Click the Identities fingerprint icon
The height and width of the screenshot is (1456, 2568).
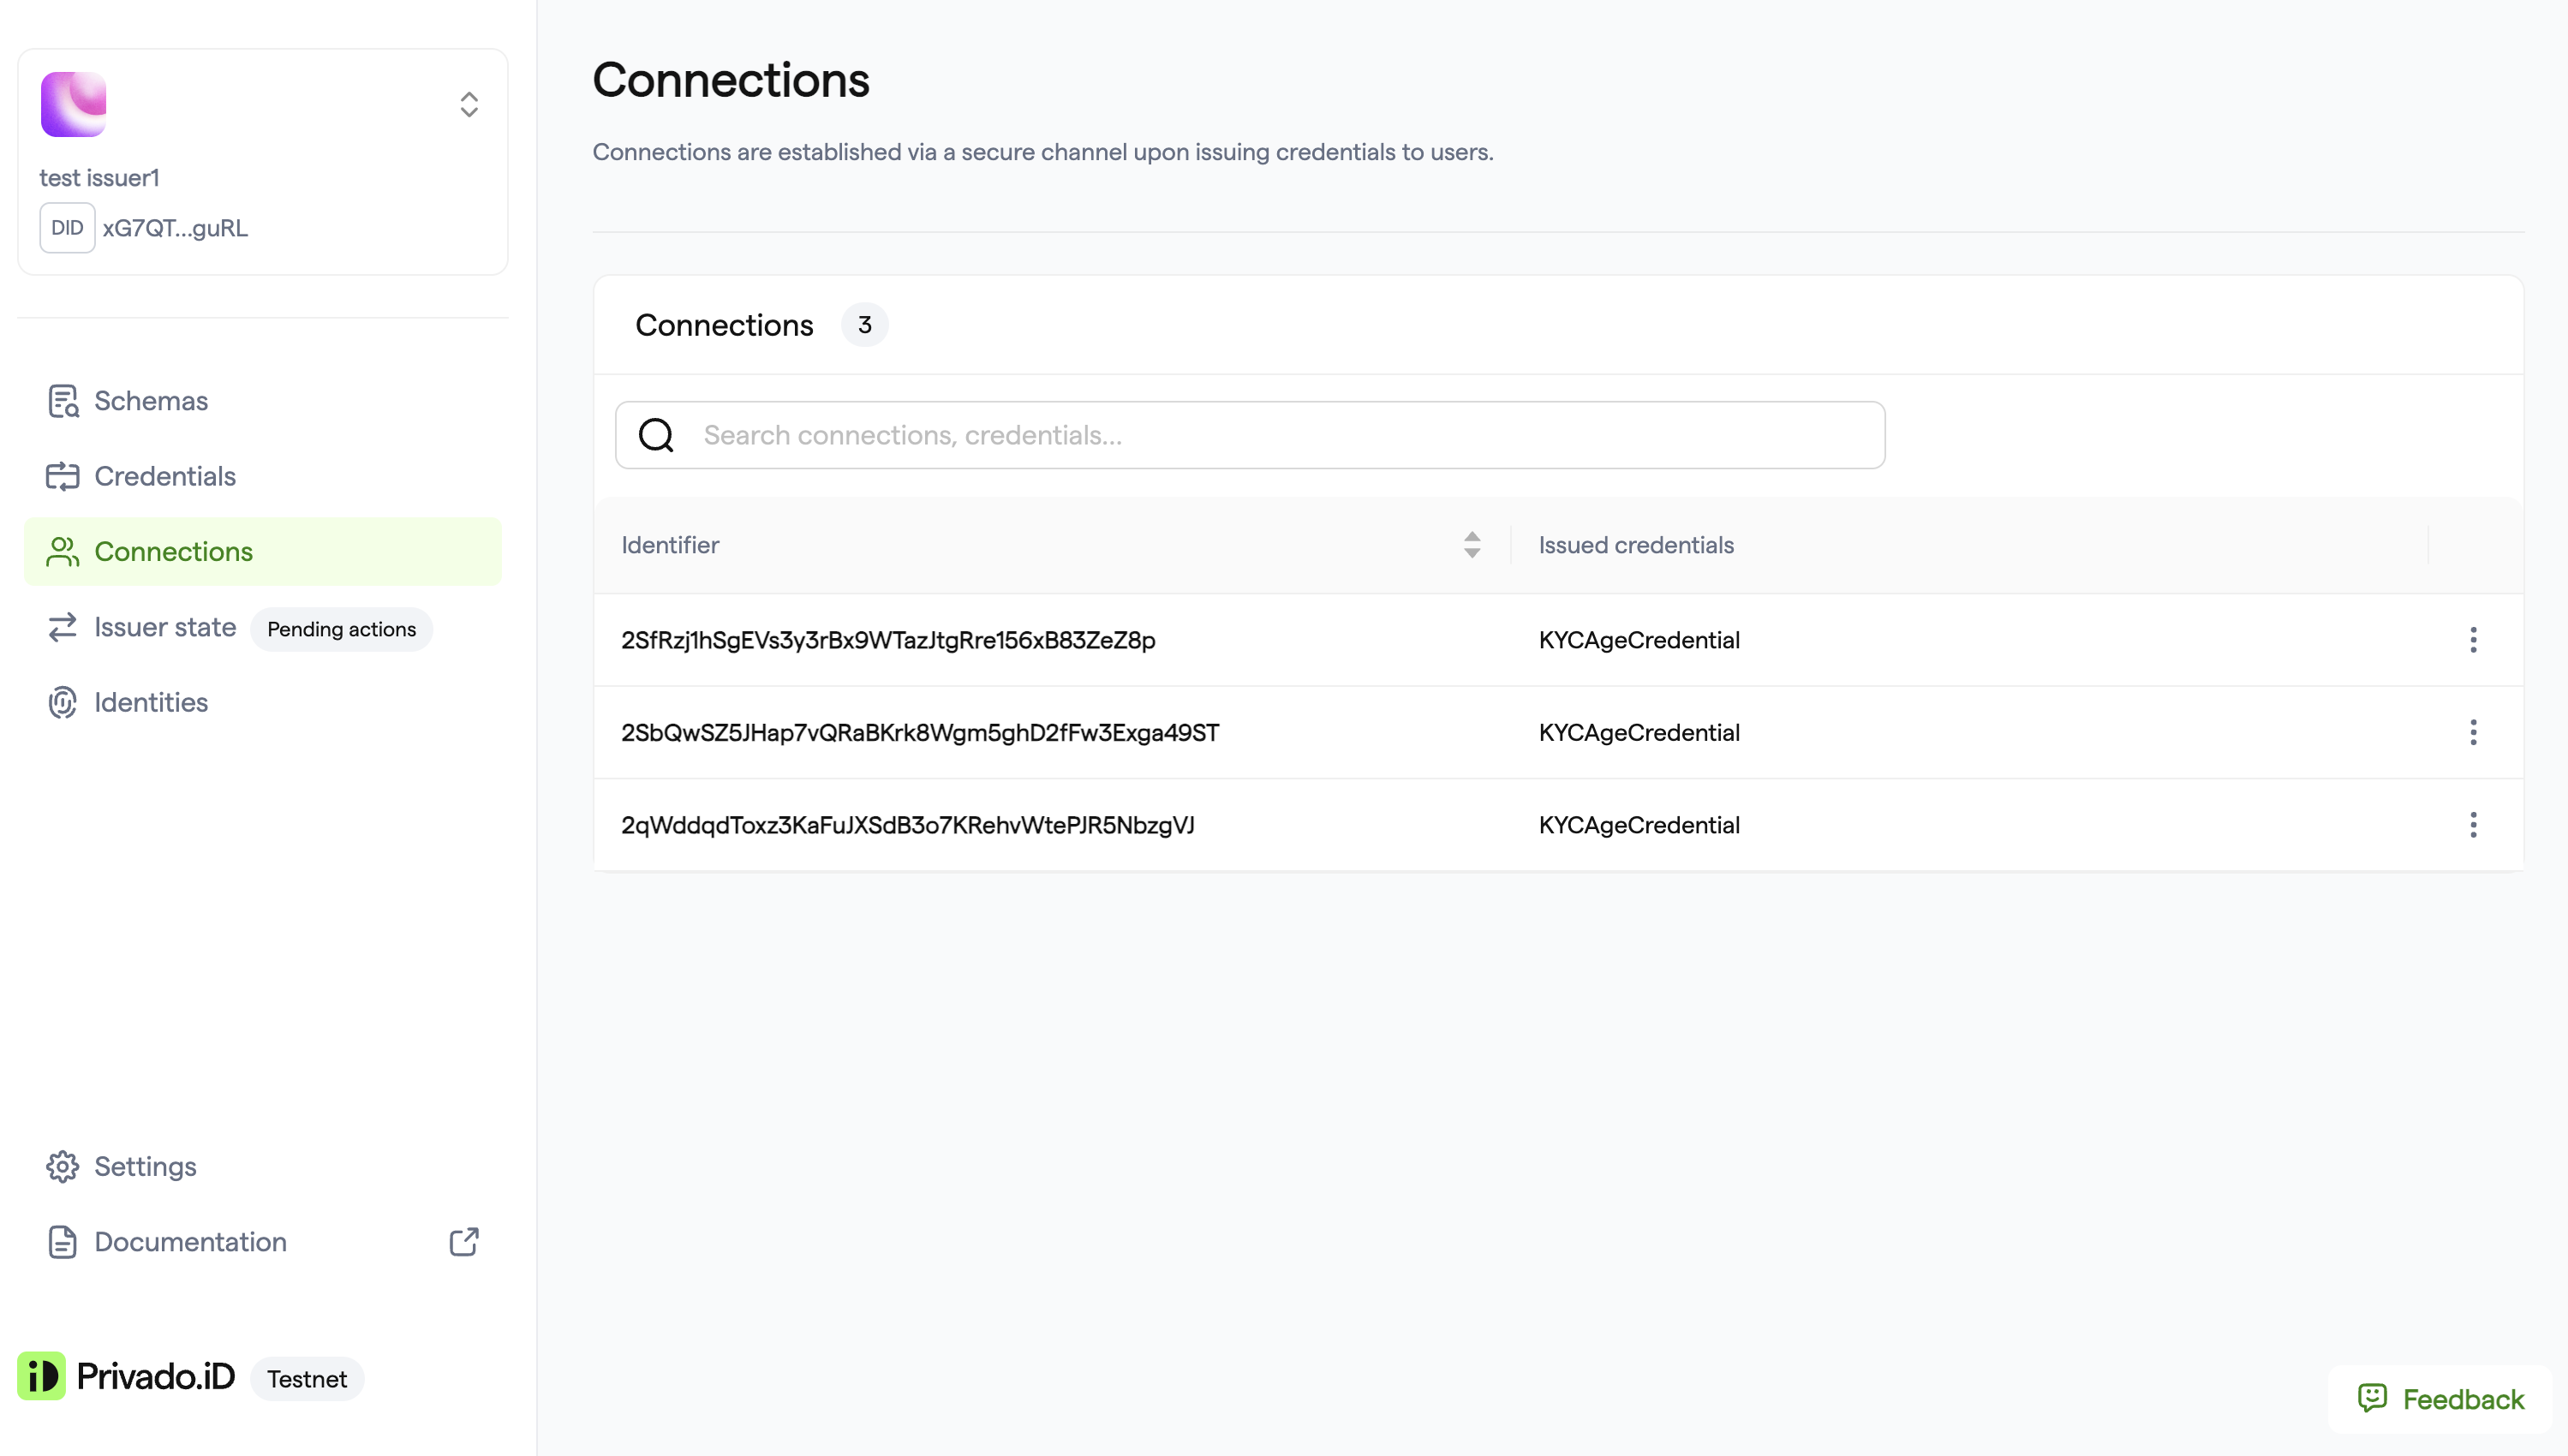(63, 702)
